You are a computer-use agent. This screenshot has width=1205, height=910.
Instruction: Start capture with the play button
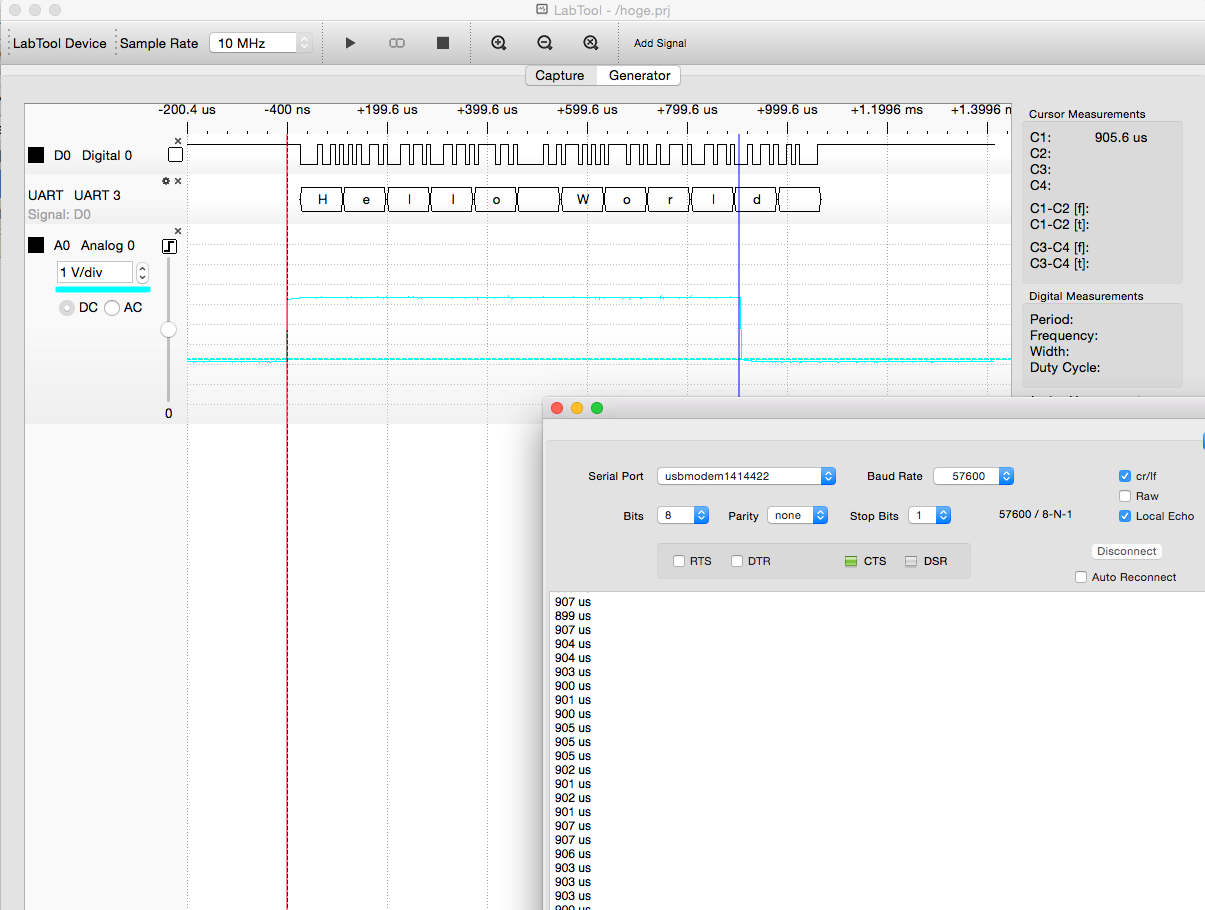(350, 43)
